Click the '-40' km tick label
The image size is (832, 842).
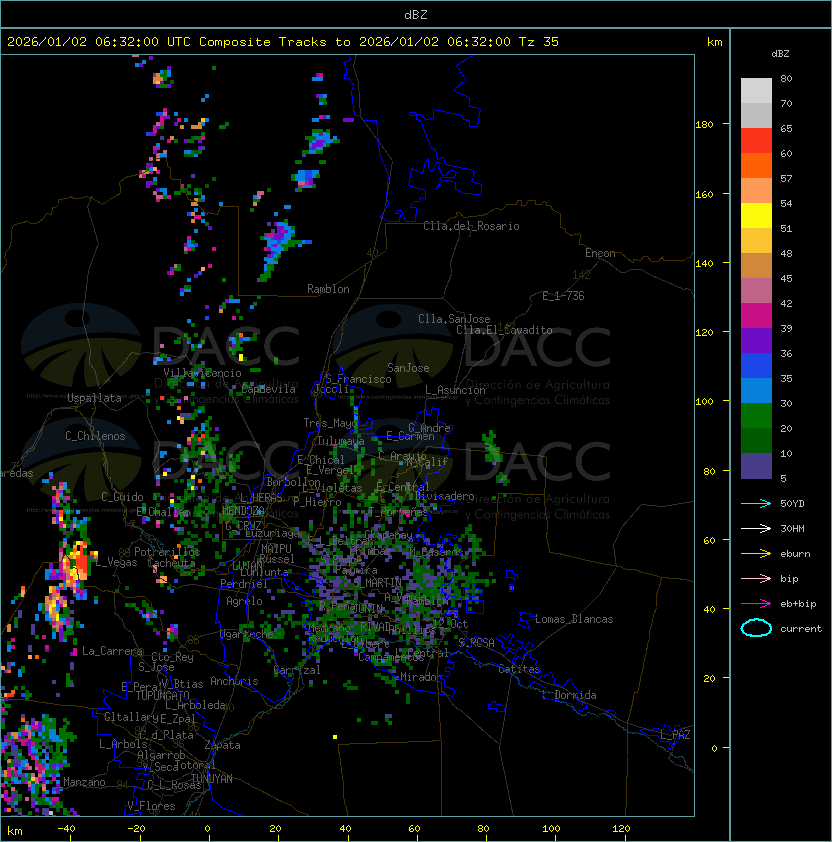click(67, 829)
